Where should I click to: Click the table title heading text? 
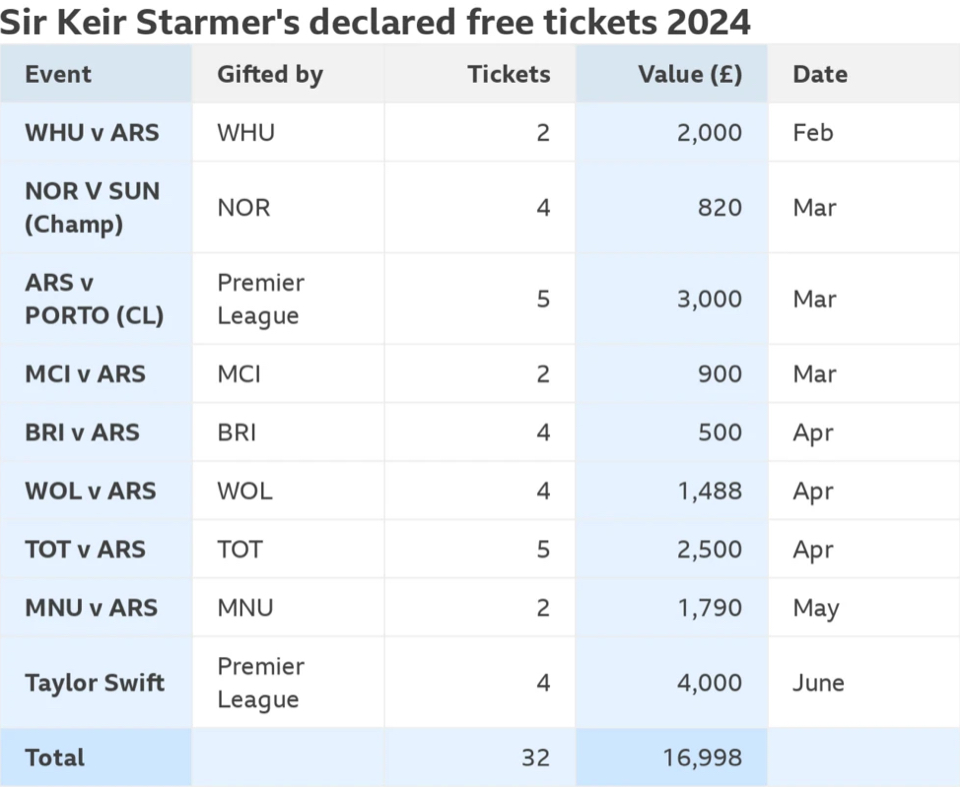(375, 22)
